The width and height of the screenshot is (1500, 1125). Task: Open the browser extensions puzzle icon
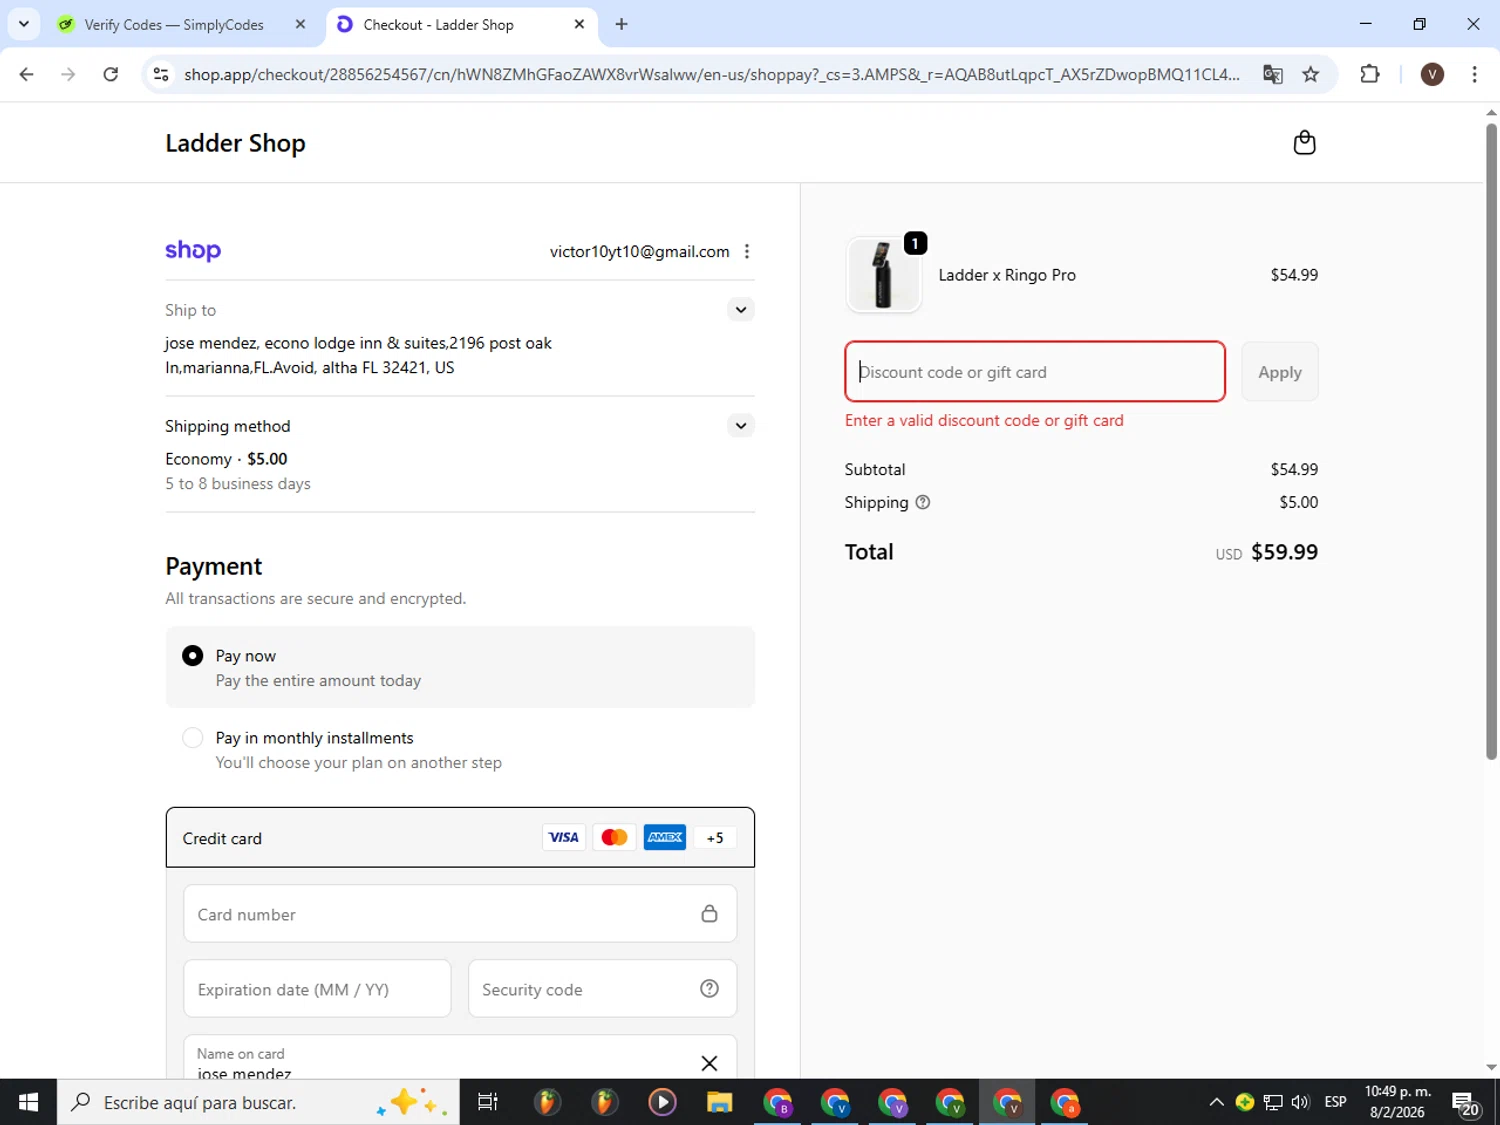tap(1370, 74)
